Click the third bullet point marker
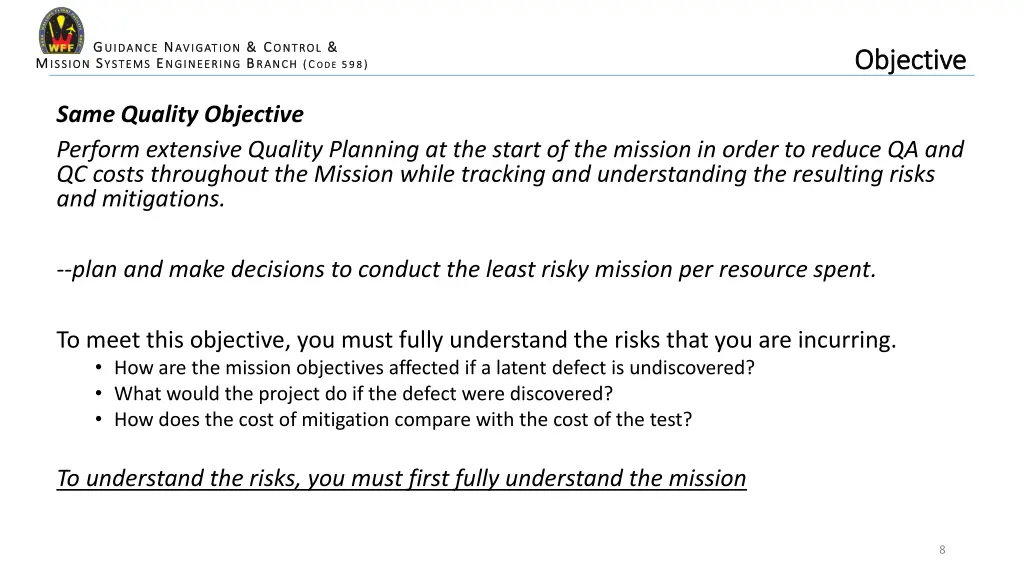The width and height of the screenshot is (1024, 576). click(x=99, y=419)
